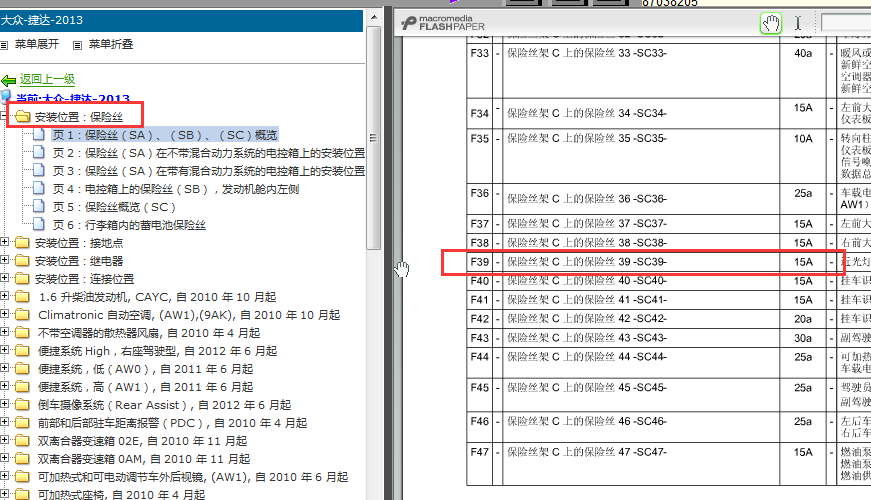Viewport: 871px width, 500px height.
Task: Click page icon of 页 3 entry
Action: click(x=39, y=171)
